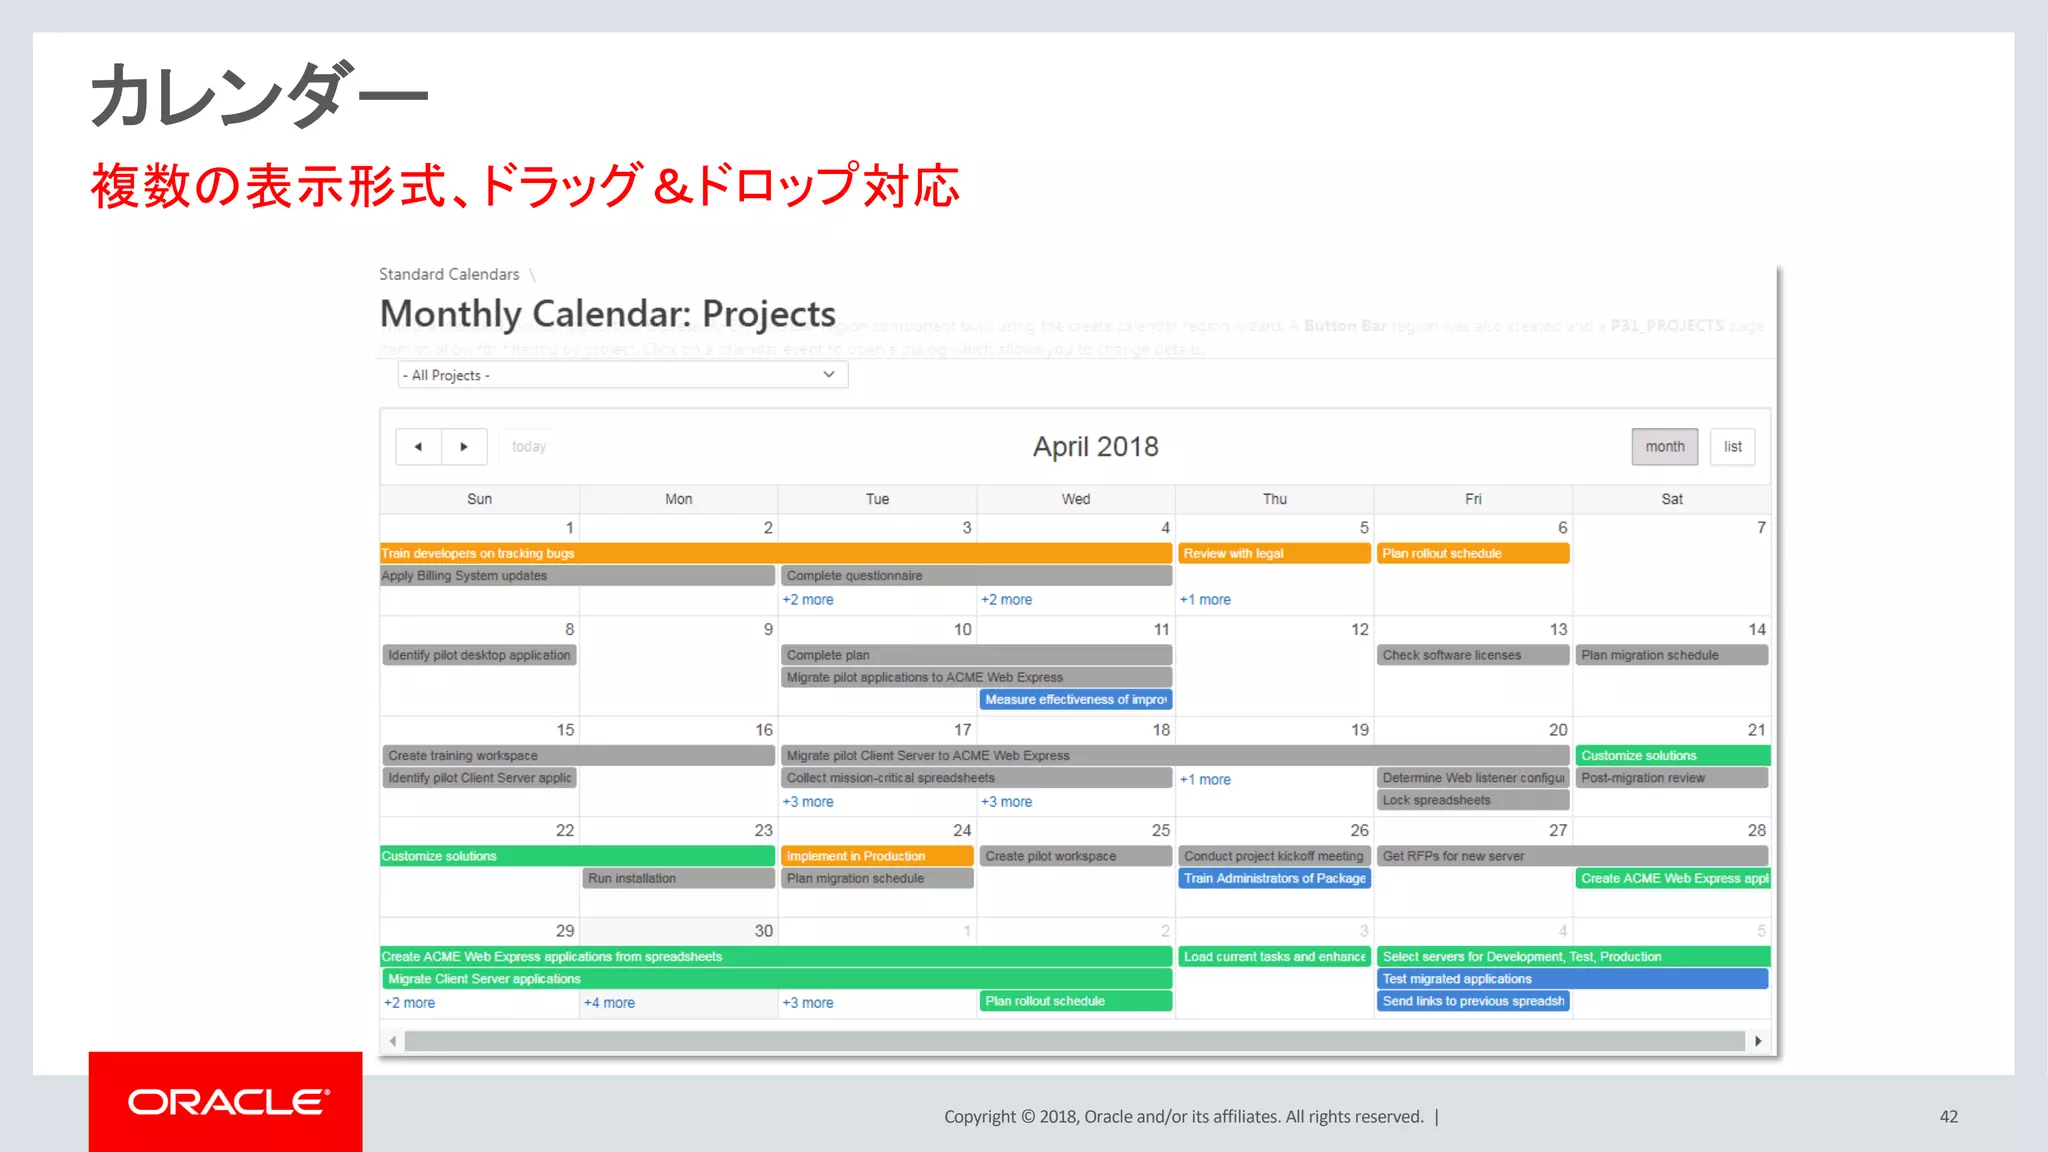Switch to list view

1733,447
